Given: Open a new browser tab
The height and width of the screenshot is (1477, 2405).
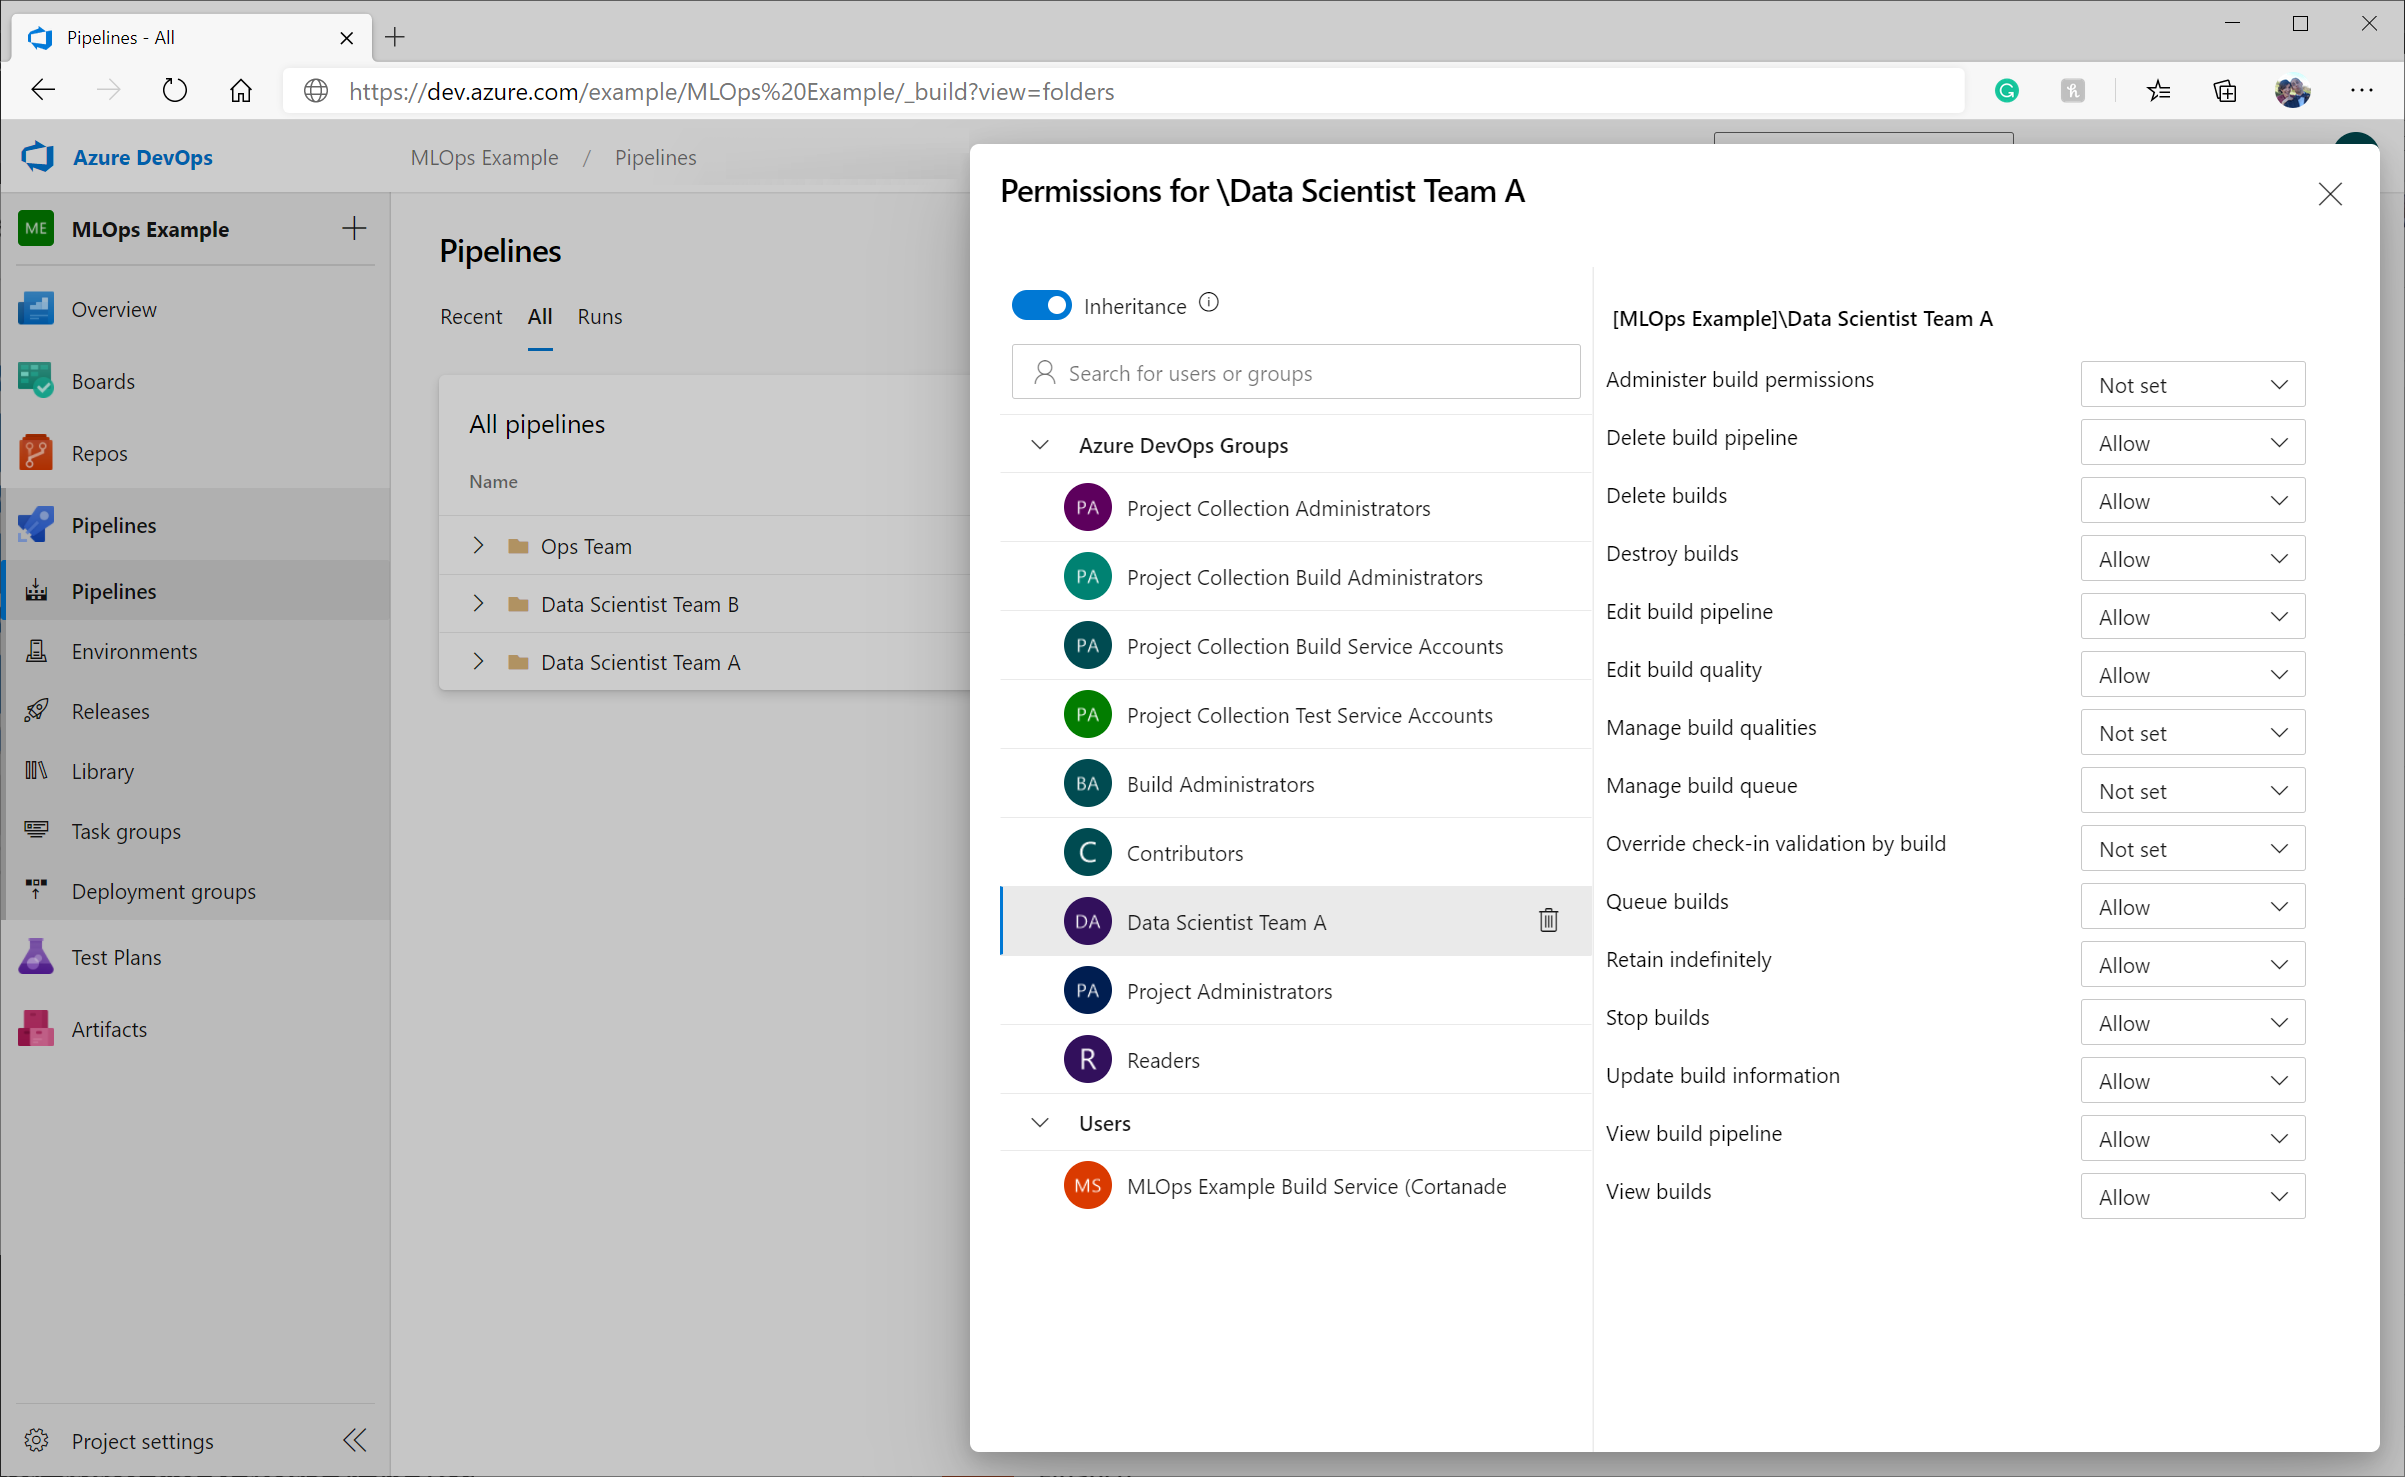Looking at the screenshot, I should click(x=395, y=37).
